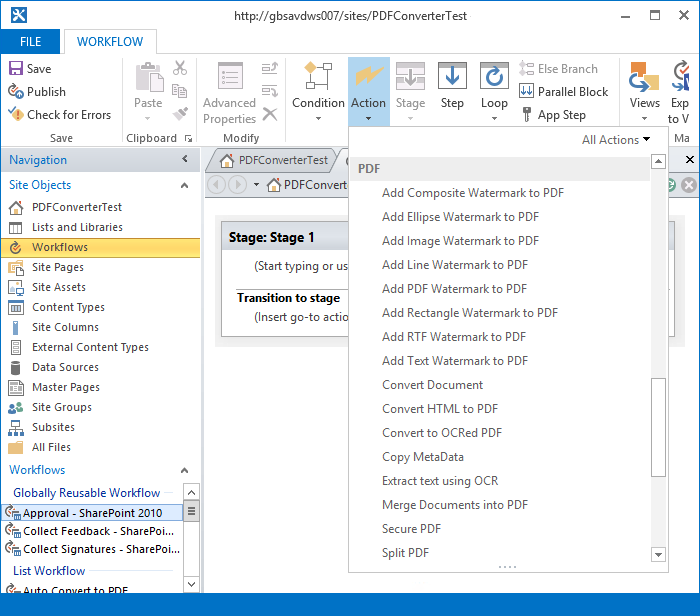Collapse the Workflows list section
The image size is (700, 616).
click(x=184, y=470)
